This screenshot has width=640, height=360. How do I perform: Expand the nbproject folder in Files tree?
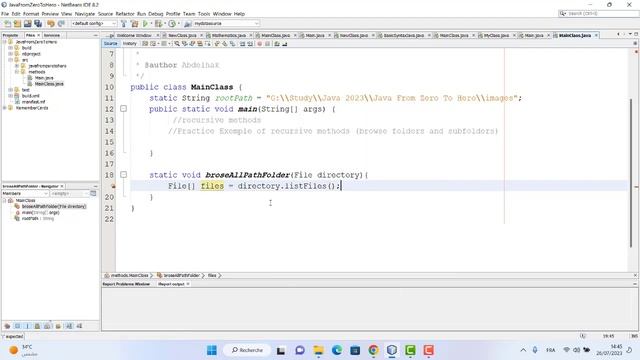click(10, 54)
